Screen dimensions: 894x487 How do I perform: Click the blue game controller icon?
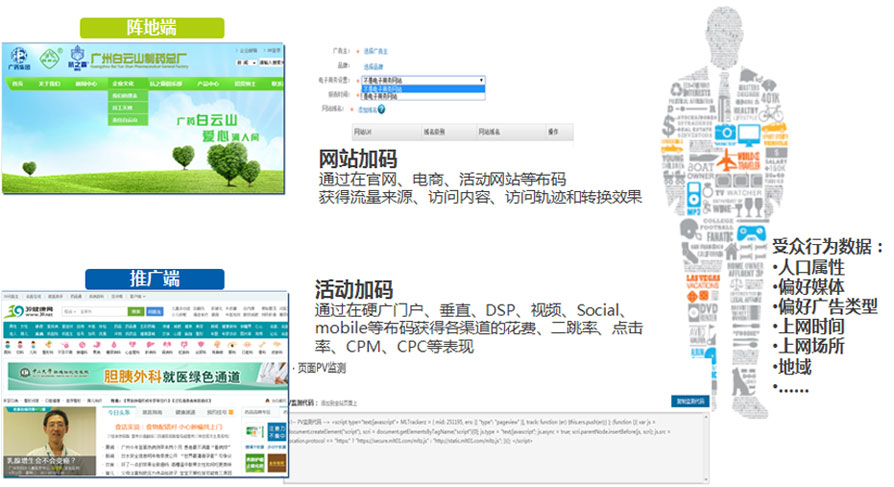751,233
